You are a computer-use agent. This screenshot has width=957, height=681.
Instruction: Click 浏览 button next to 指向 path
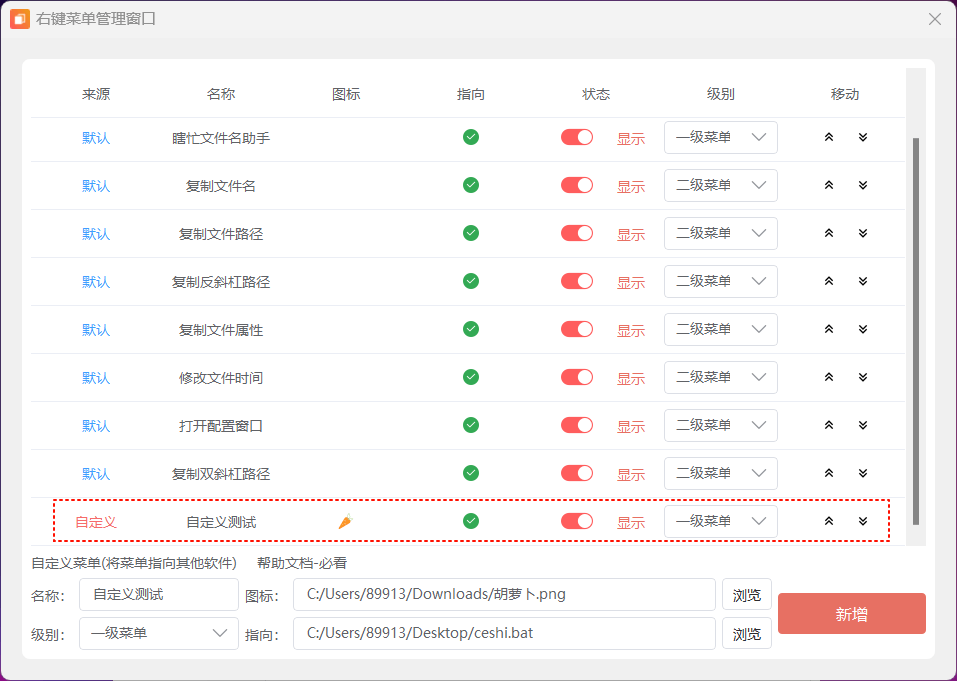[x=746, y=633]
